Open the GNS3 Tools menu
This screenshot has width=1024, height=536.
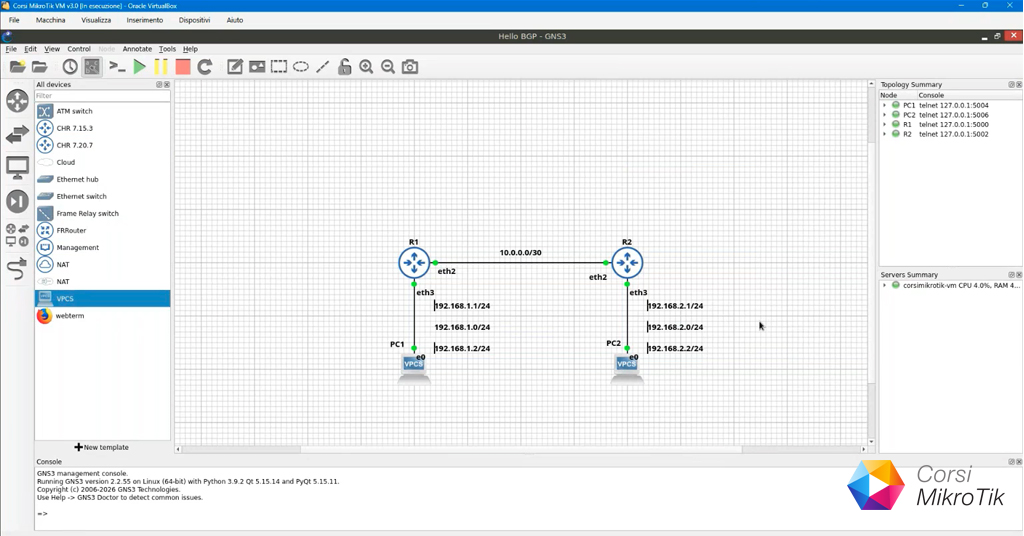click(167, 49)
